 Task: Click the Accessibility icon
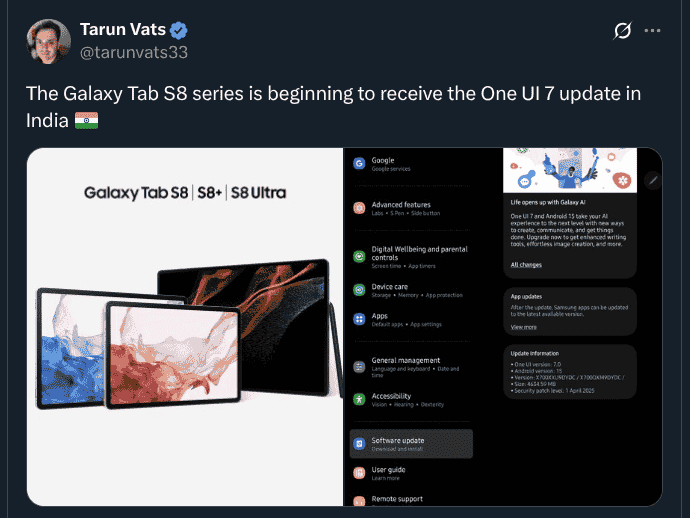point(359,400)
